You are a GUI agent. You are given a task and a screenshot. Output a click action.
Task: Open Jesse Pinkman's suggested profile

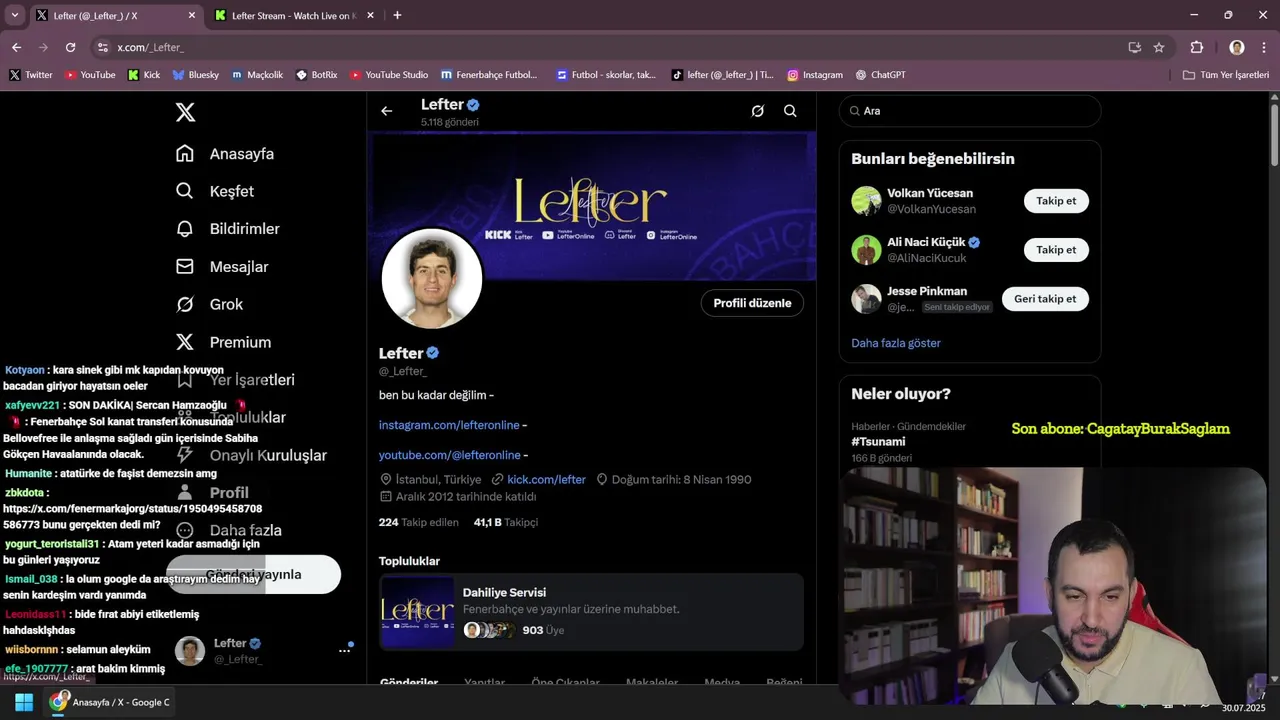[x=927, y=291]
